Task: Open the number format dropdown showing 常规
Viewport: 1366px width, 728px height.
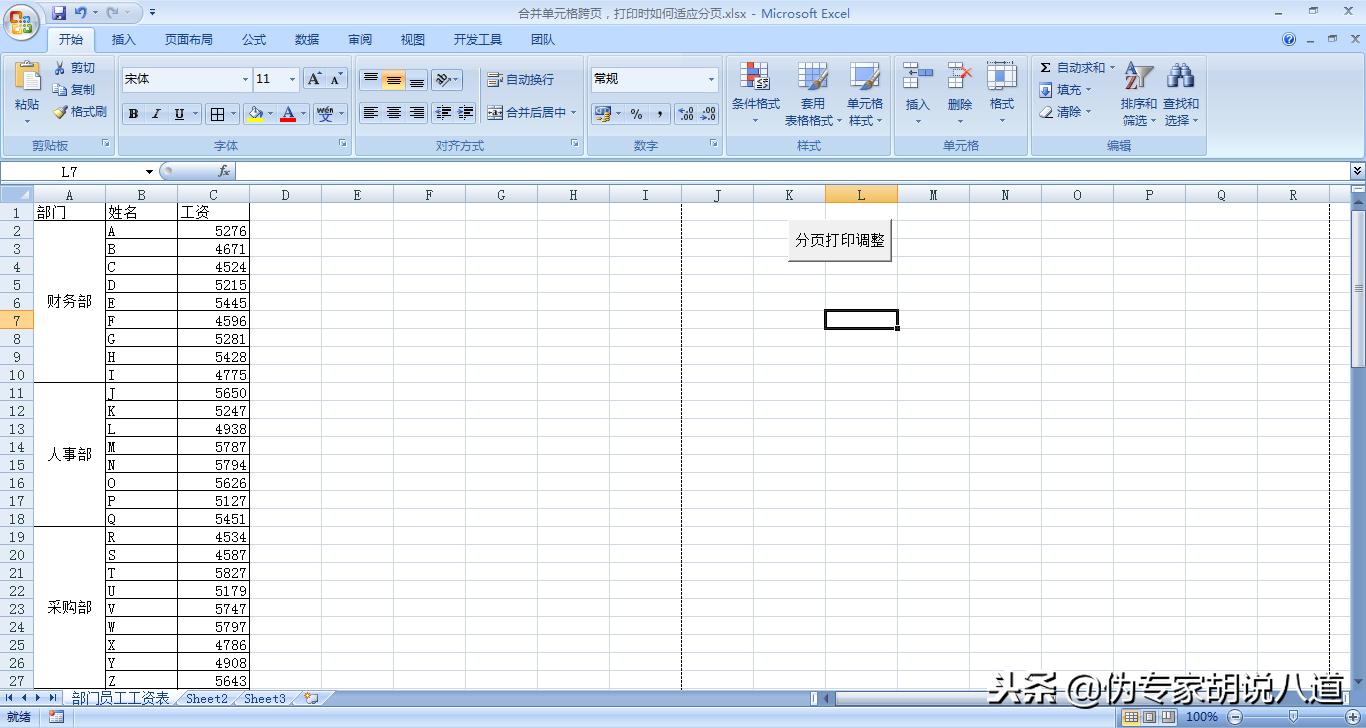Action: (x=712, y=79)
